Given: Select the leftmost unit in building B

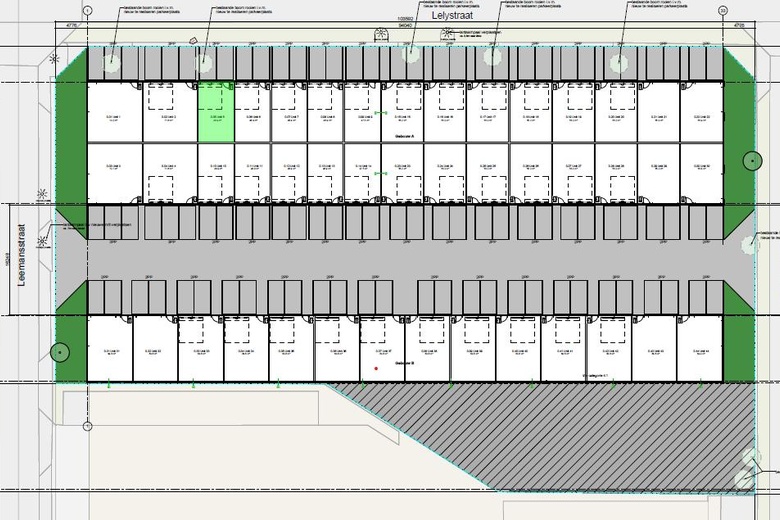Looking at the screenshot, I should click(x=110, y=348).
